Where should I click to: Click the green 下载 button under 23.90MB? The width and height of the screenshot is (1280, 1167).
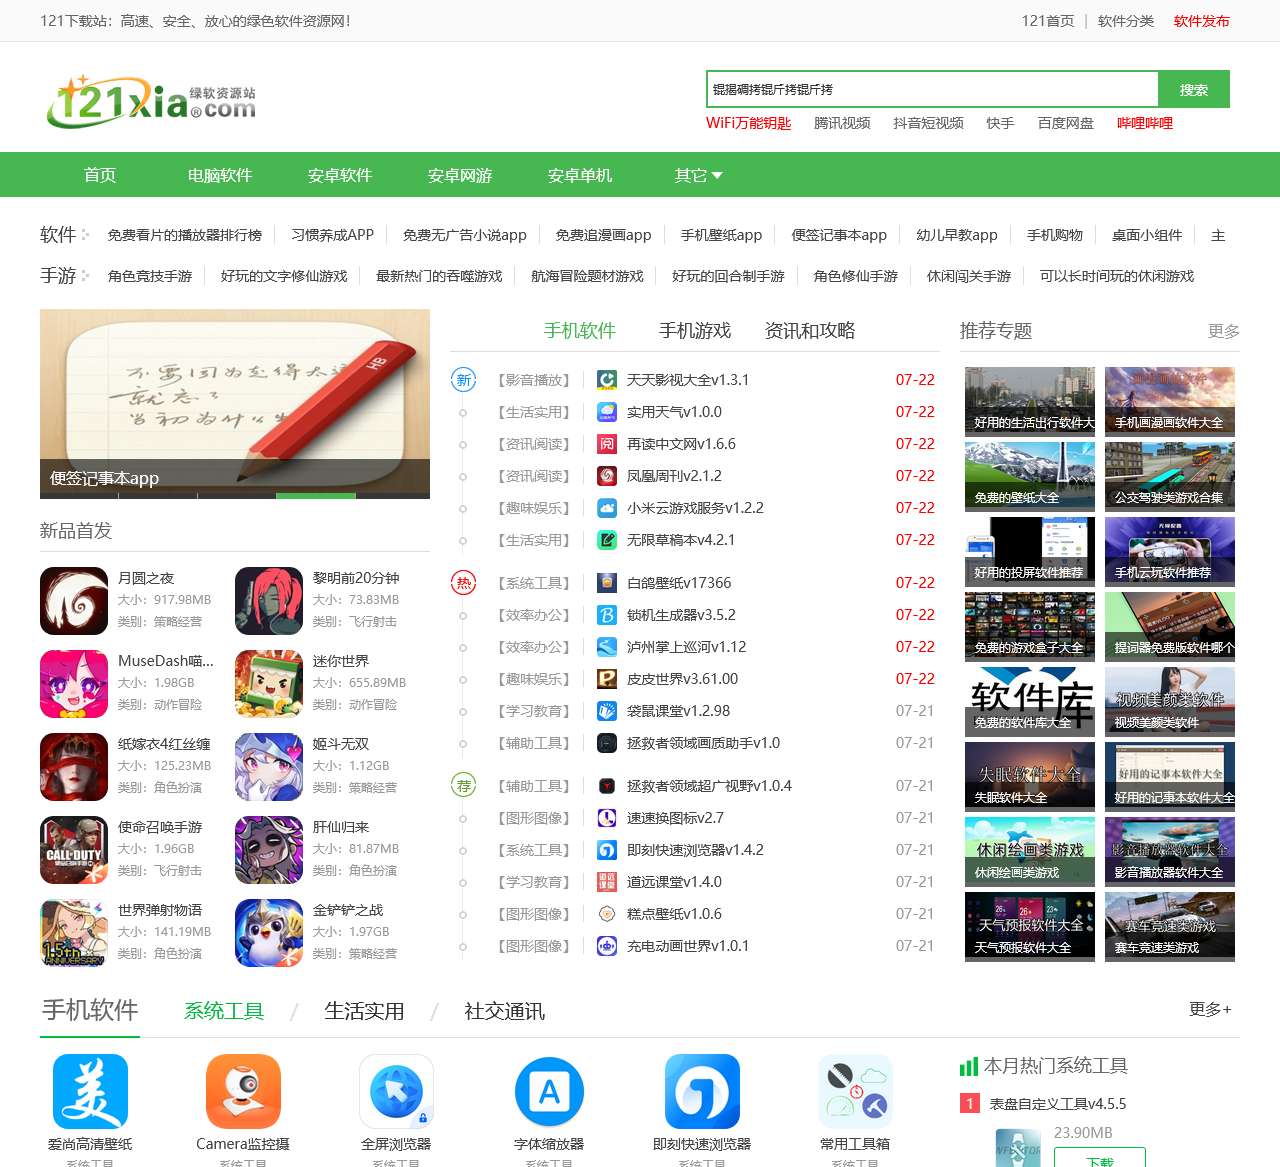tap(1100, 1160)
